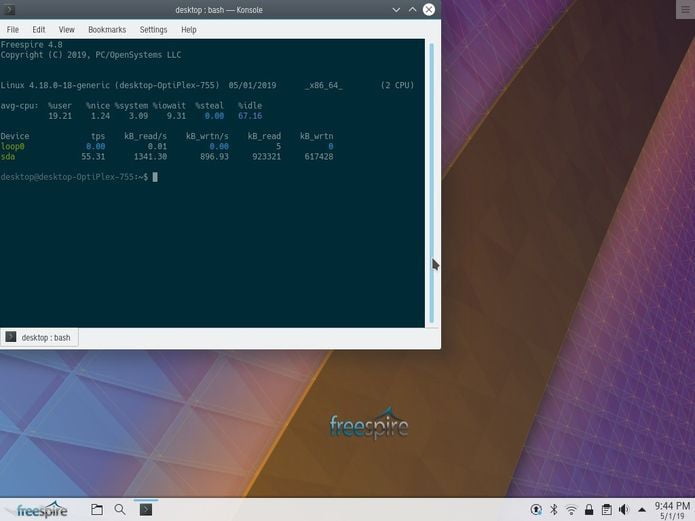This screenshot has height=521, width=695.
Task: Click the %idle value 67.16
Action: pos(250,116)
